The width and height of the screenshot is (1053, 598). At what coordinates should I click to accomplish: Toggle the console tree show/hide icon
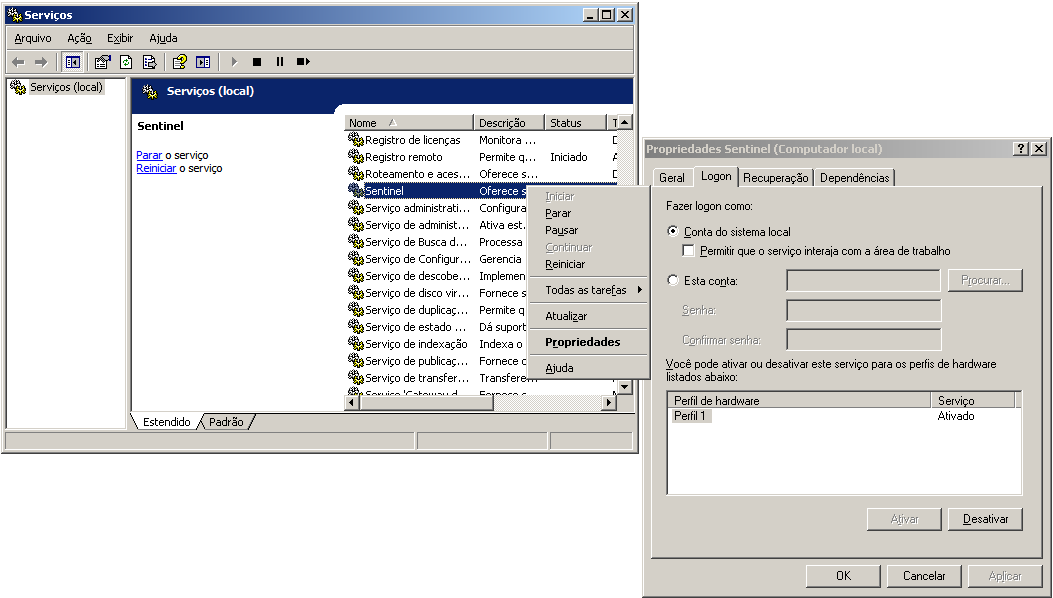click(72, 62)
